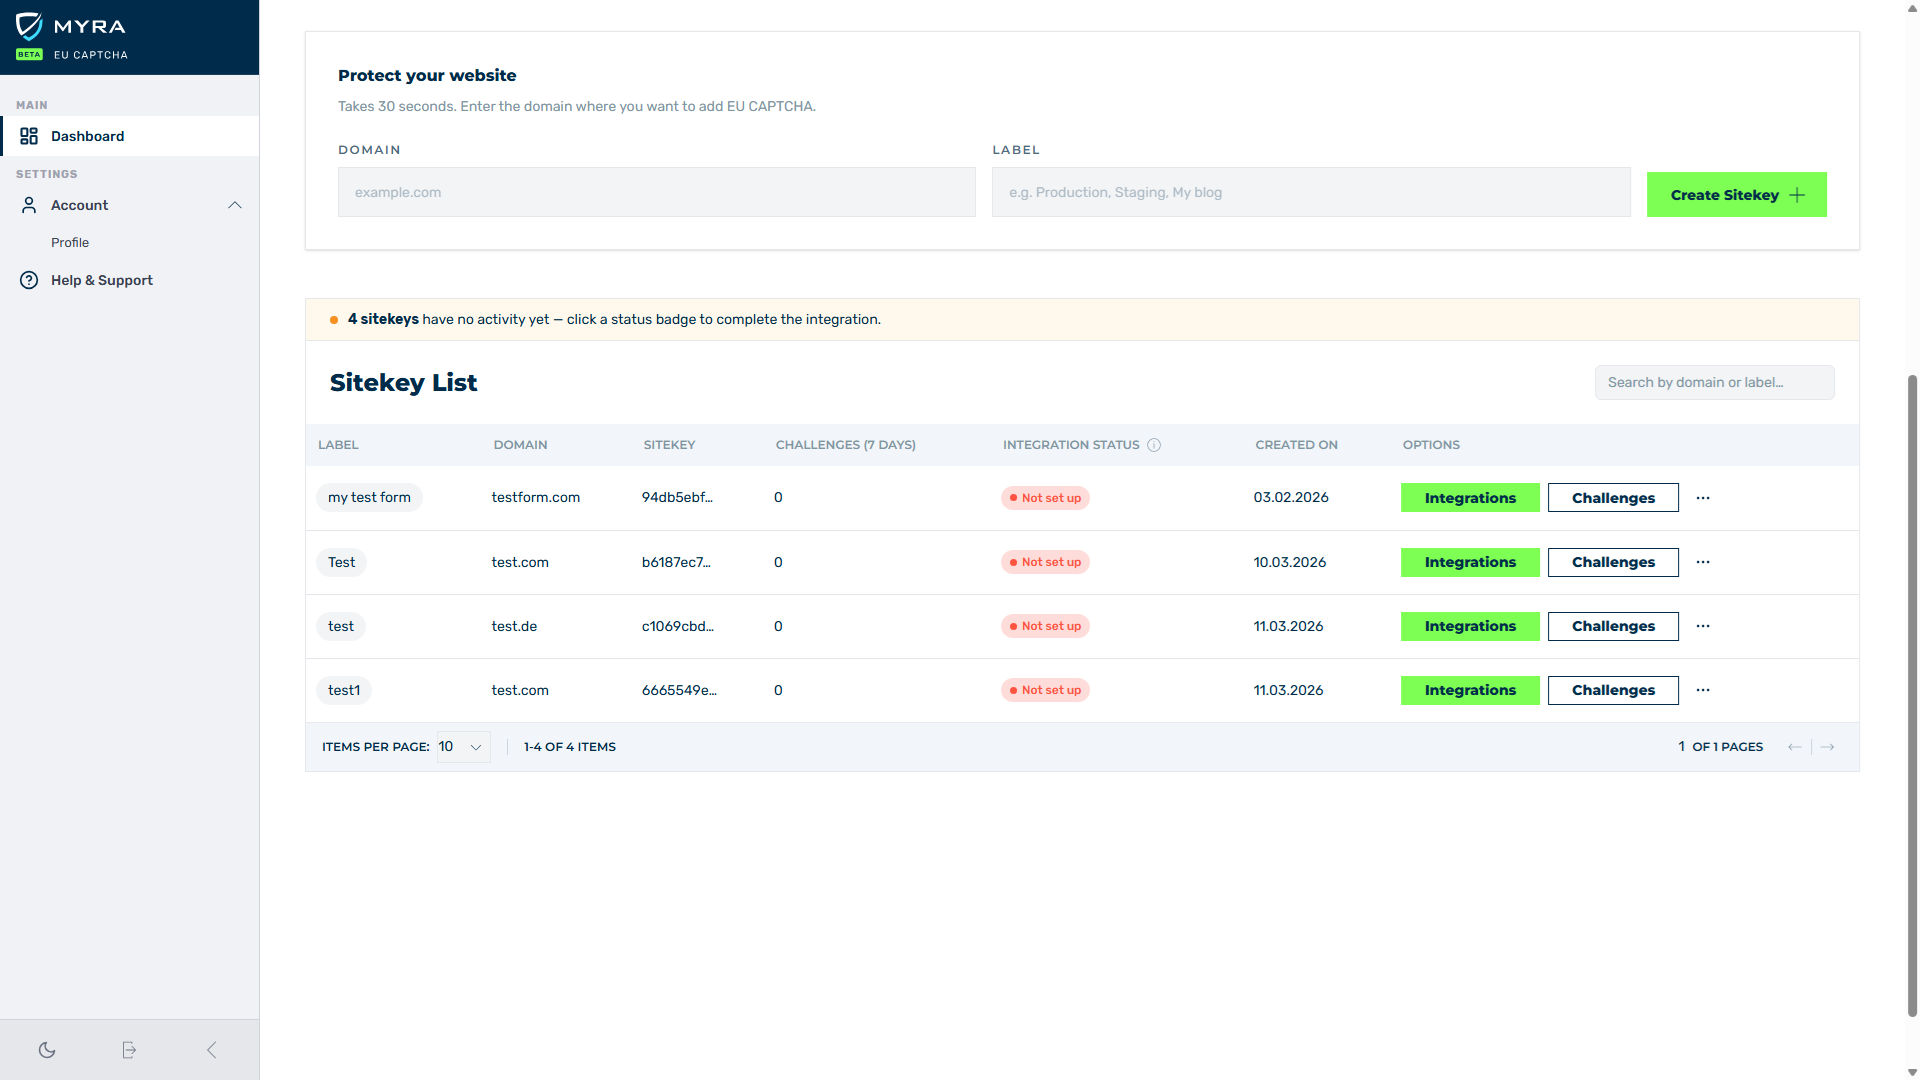The width and height of the screenshot is (1920, 1080).
Task: Go to the previous page arrow
Action: [x=1795, y=747]
